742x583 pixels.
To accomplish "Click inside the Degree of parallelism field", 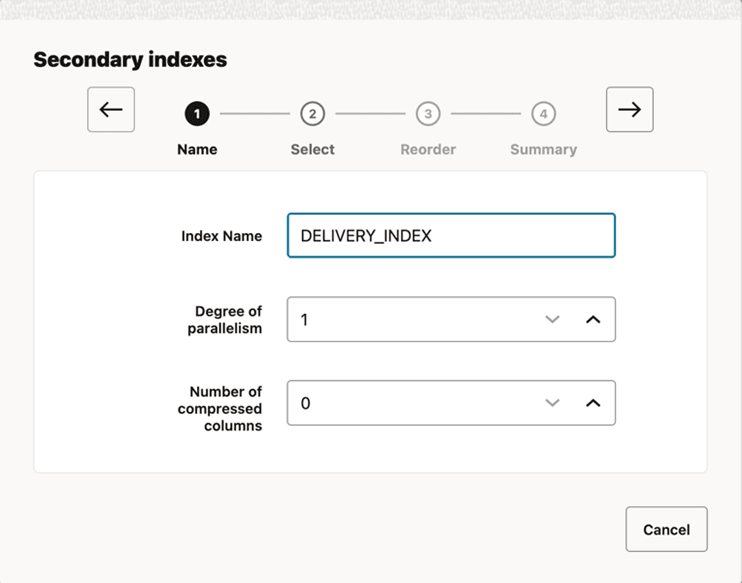I will coord(410,320).
